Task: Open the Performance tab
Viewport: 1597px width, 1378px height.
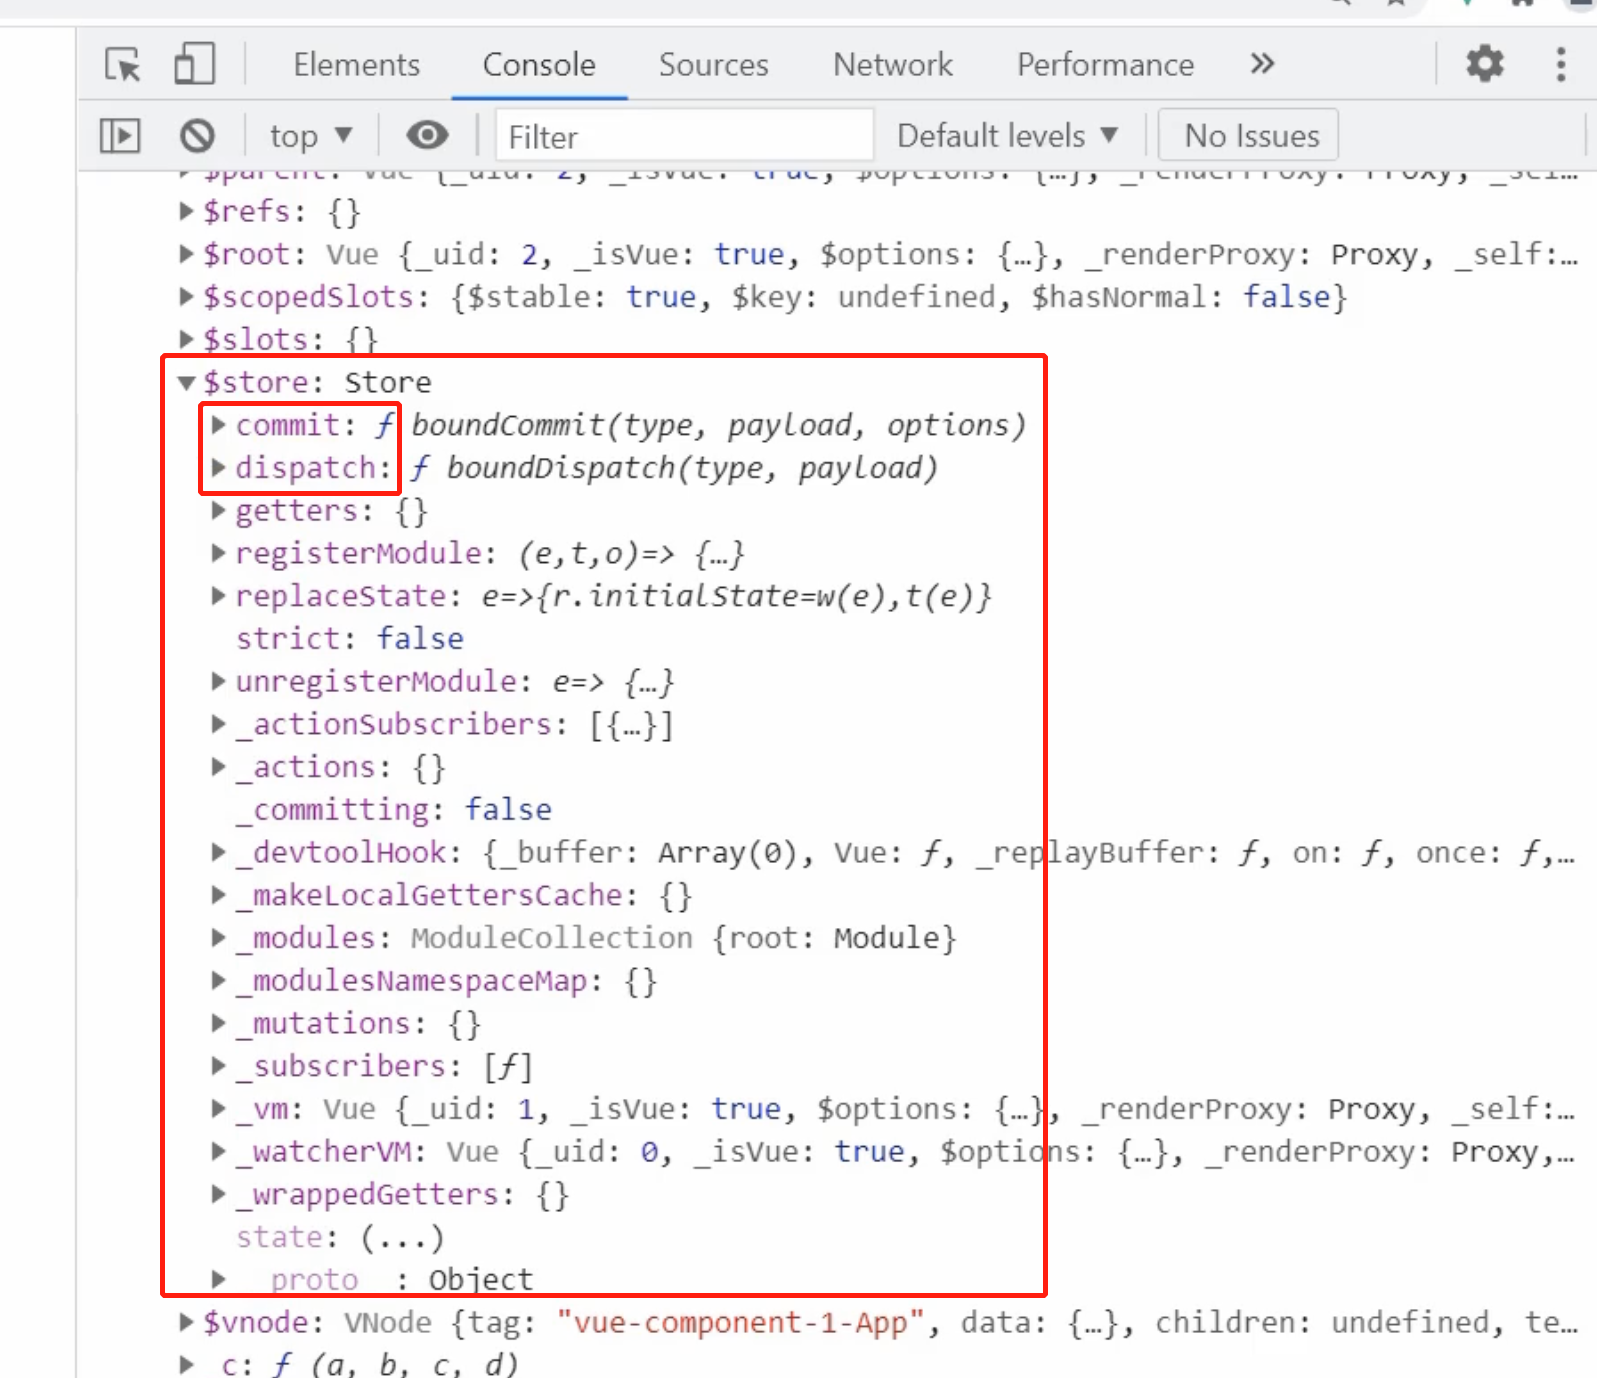Action: (x=1105, y=65)
